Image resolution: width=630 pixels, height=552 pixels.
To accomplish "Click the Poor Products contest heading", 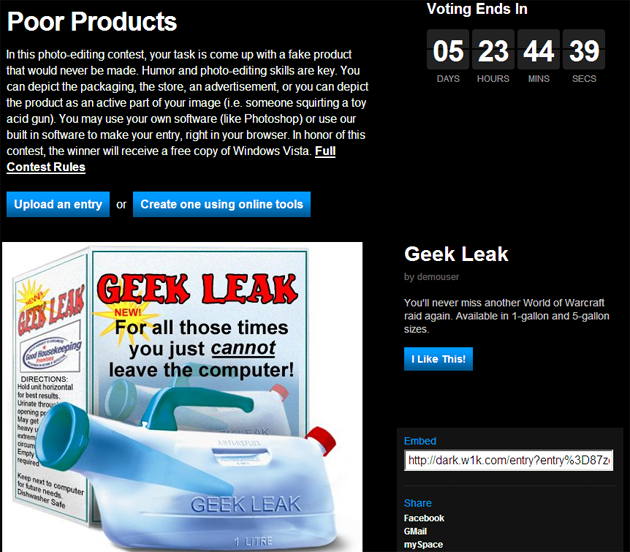I will click(x=92, y=21).
